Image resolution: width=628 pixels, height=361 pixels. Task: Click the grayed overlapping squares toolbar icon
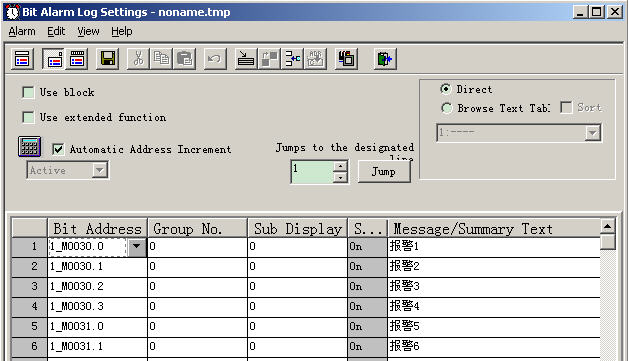[x=269, y=59]
